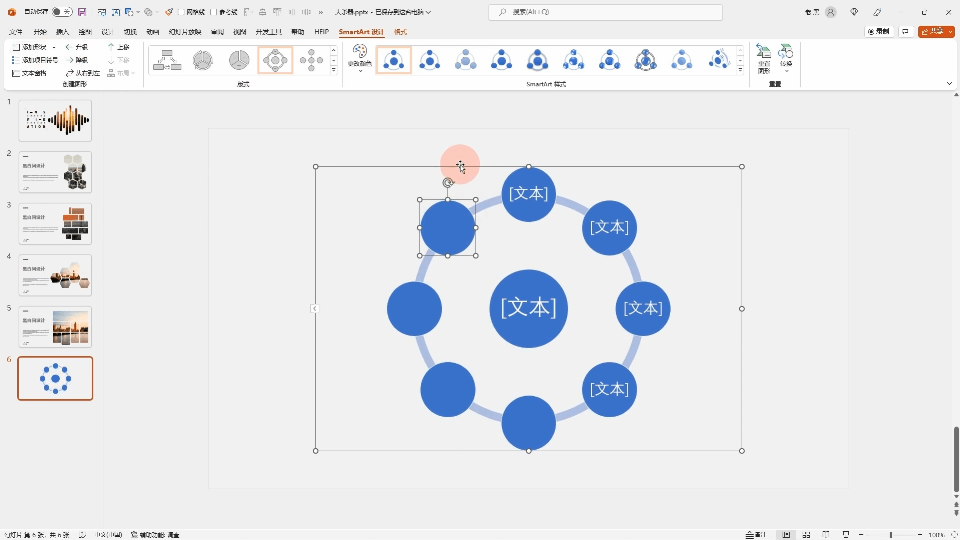The width and height of the screenshot is (960, 540).
Task: Toggle the AutoSave switch in title bar
Action: 61,12
